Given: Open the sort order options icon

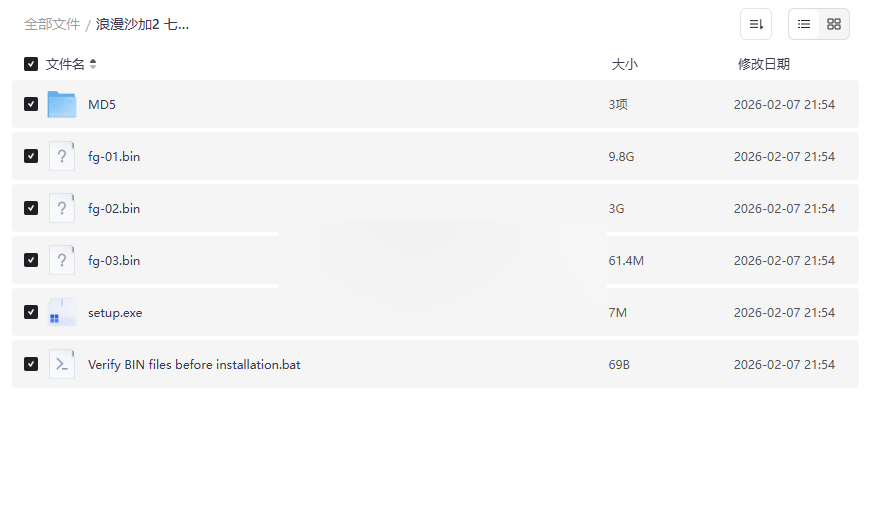Looking at the screenshot, I should [x=756, y=24].
